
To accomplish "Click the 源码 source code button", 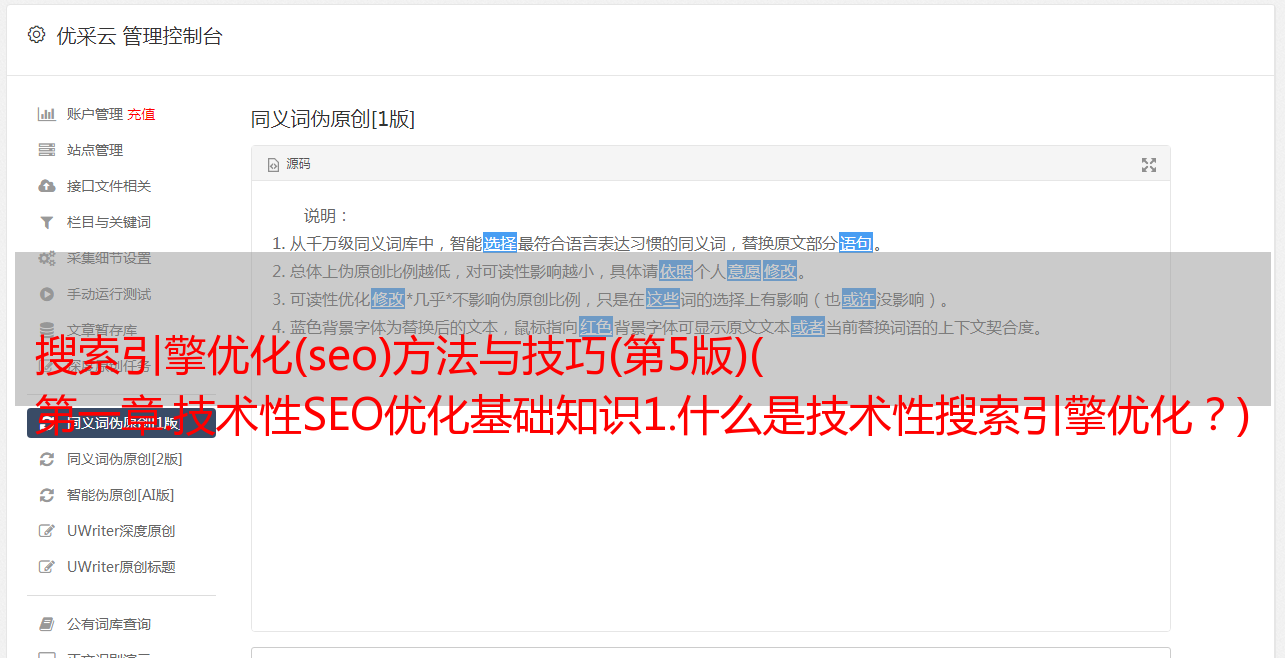I will 289,164.
